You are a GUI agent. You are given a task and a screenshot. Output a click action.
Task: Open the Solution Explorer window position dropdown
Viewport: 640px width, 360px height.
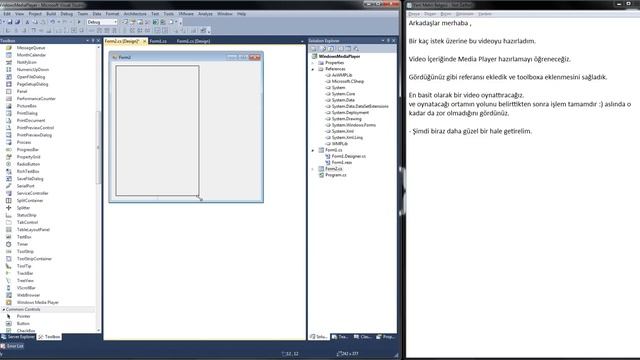(x=383, y=41)
